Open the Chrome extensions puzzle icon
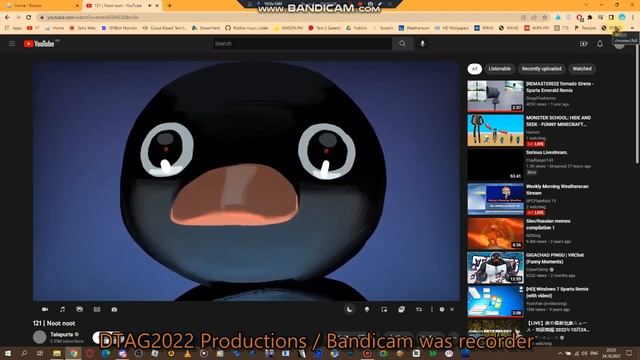Image resolution: width=640 pixels, height=360 pixels. tap(590, 17)
